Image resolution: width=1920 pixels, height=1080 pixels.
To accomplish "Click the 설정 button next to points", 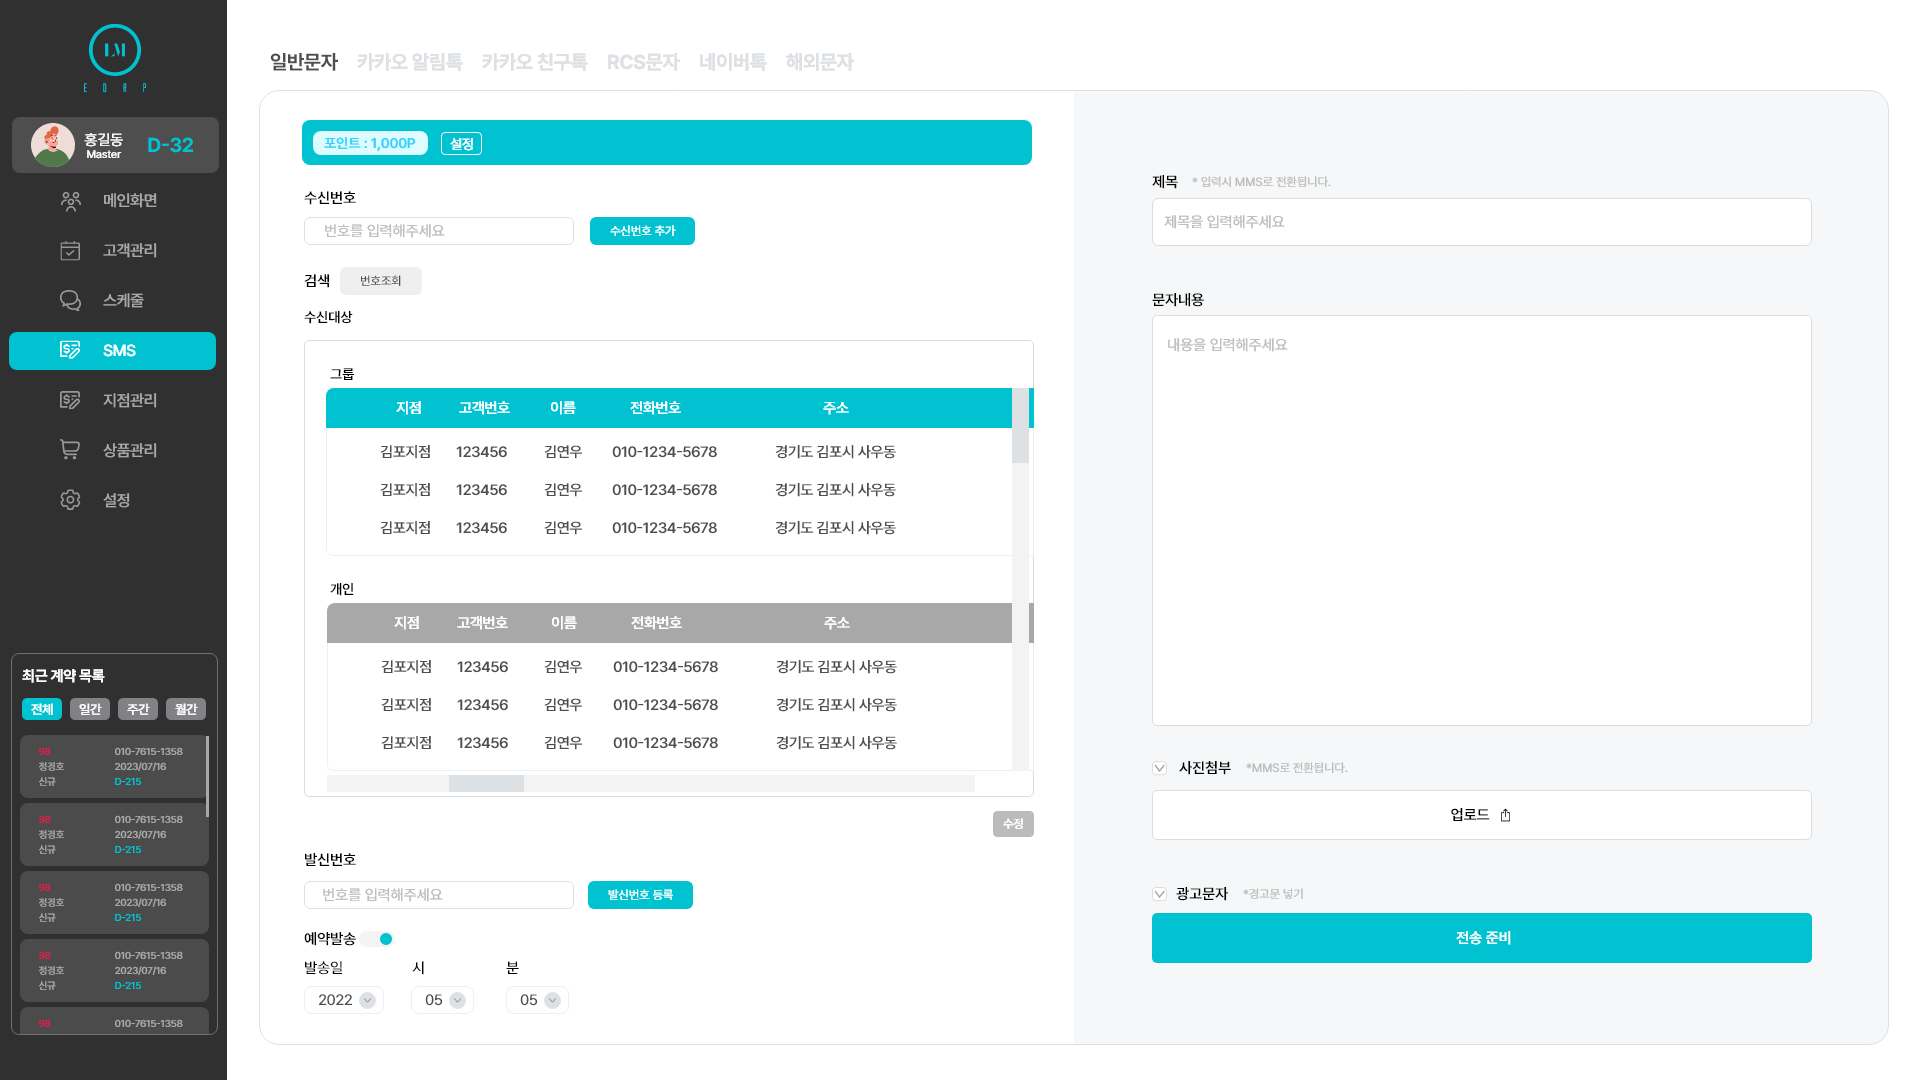I will point(461,144).
